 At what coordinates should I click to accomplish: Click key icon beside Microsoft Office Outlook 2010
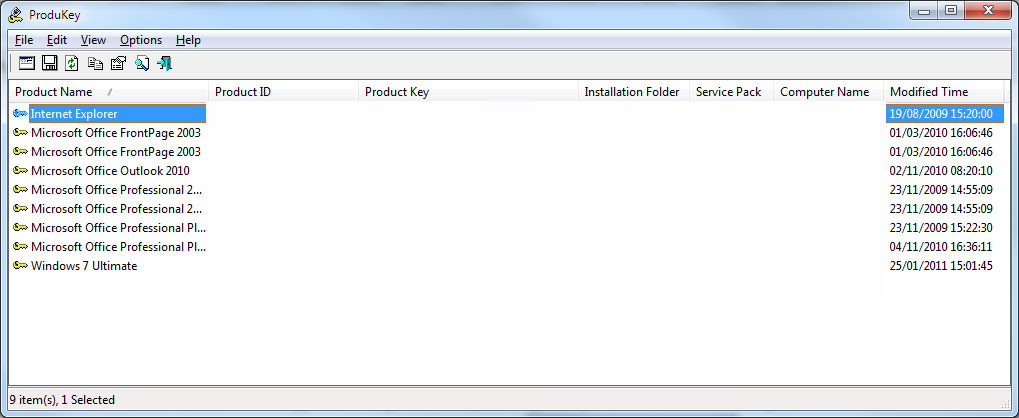click(20, 171)
